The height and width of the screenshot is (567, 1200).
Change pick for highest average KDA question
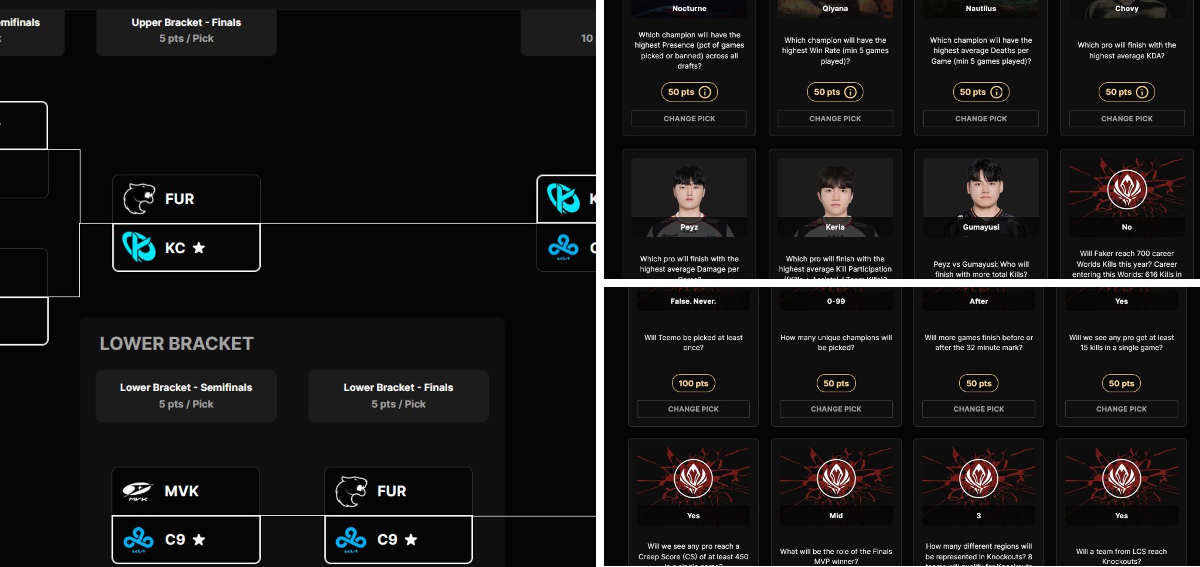[x=1127, y=118]
